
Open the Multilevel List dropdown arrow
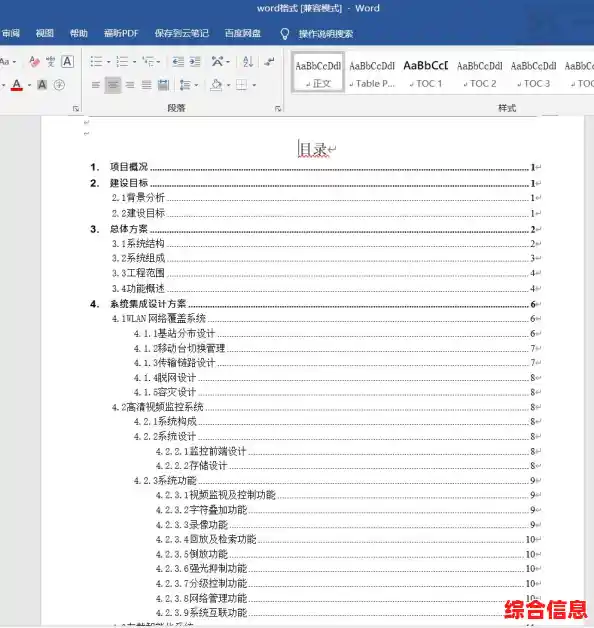coord(159,62)
